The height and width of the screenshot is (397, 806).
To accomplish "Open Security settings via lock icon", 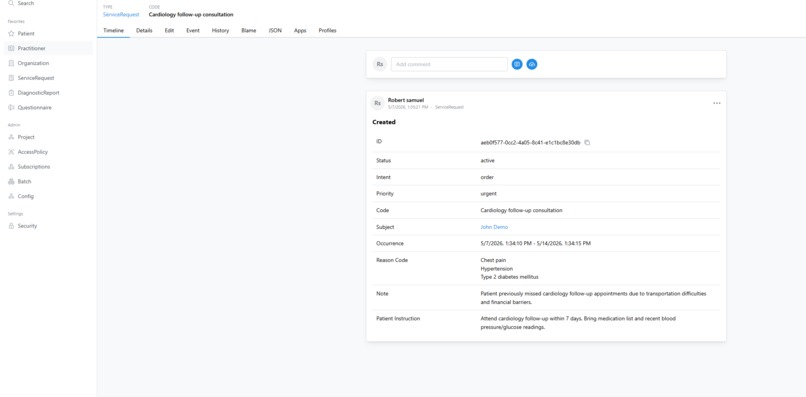I will click(11, 226).
